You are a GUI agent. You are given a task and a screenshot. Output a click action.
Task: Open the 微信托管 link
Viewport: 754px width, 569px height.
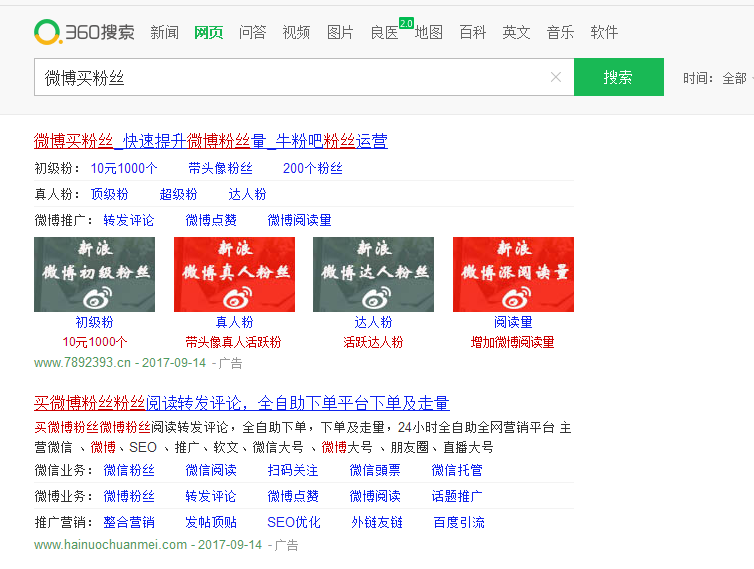457,470
